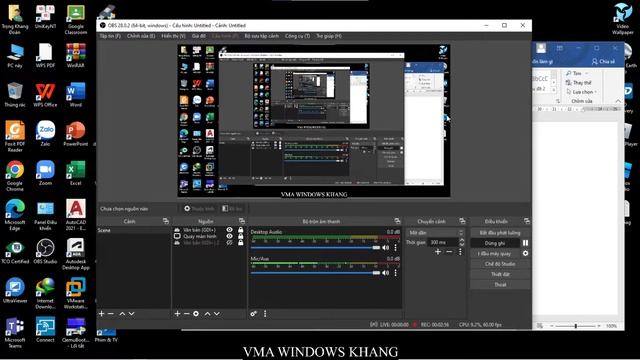Adjust the Mic/Aux volume slider
Viewport: 640px width, 360px height.
(x=316, y=273)
